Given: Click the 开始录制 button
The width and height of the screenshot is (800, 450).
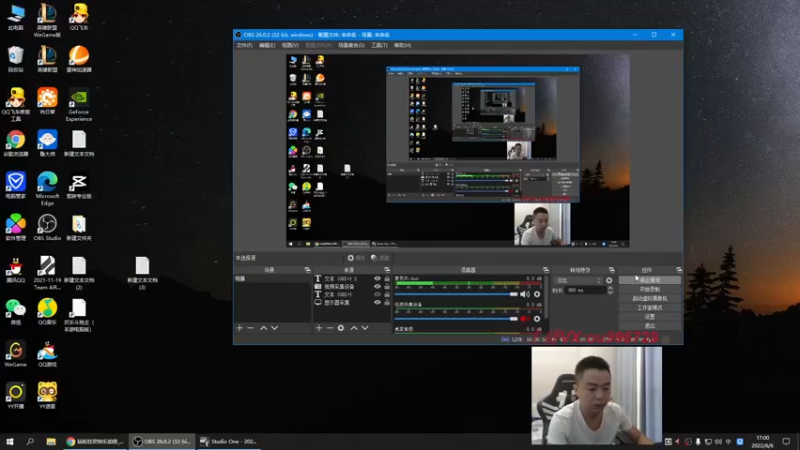Looking at the screenshot, I should point(649,289).
